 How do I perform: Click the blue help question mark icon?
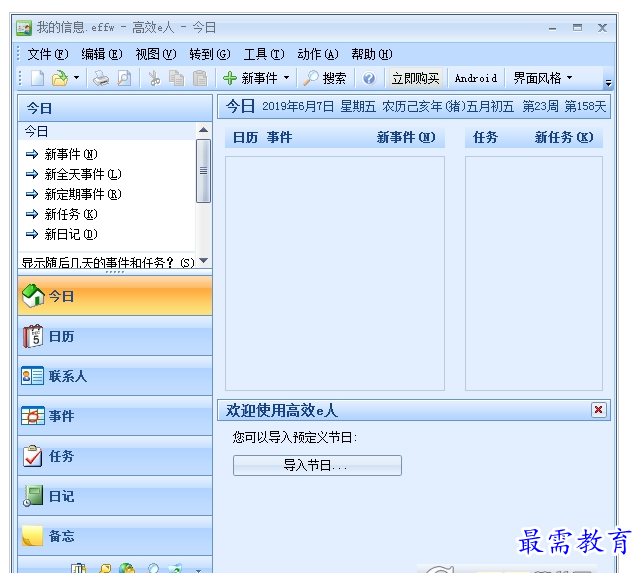coord(369,78)
